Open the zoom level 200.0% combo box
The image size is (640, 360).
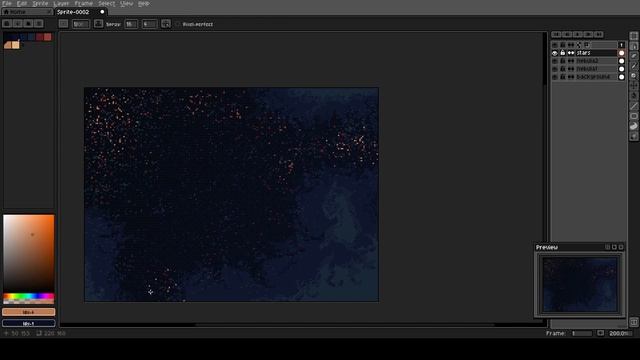[619, 333]
